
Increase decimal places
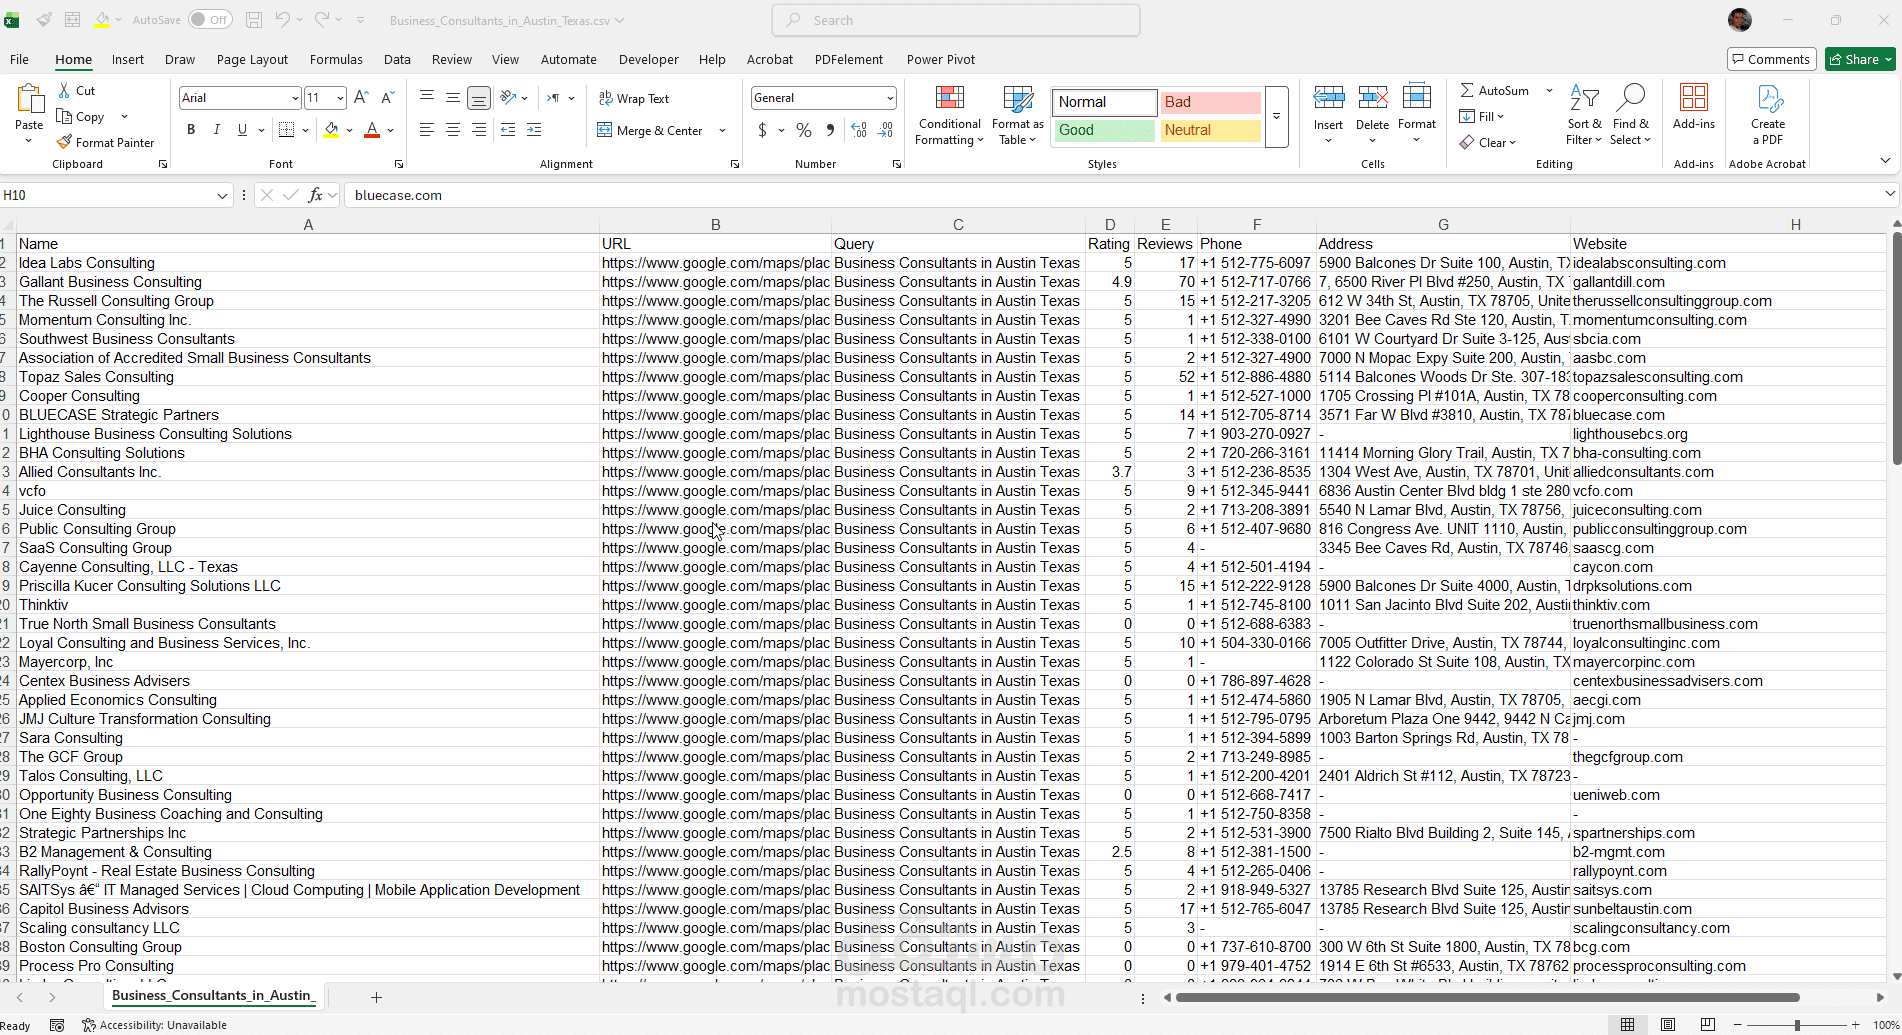[x=859, y=130]
